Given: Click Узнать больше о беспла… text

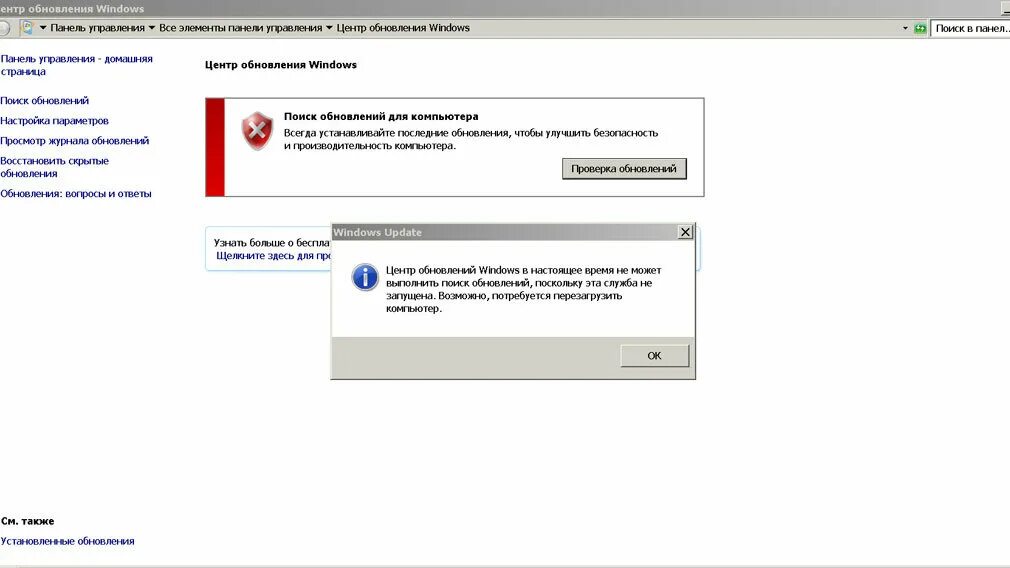Looking at the screenshot, I should [x=272, y=243].
